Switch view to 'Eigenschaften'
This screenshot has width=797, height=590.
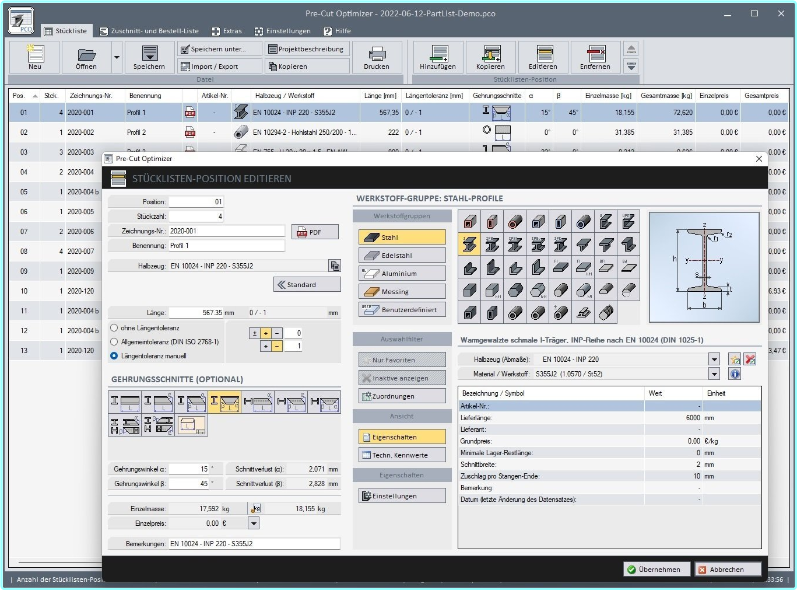click(x=402, y=437)
